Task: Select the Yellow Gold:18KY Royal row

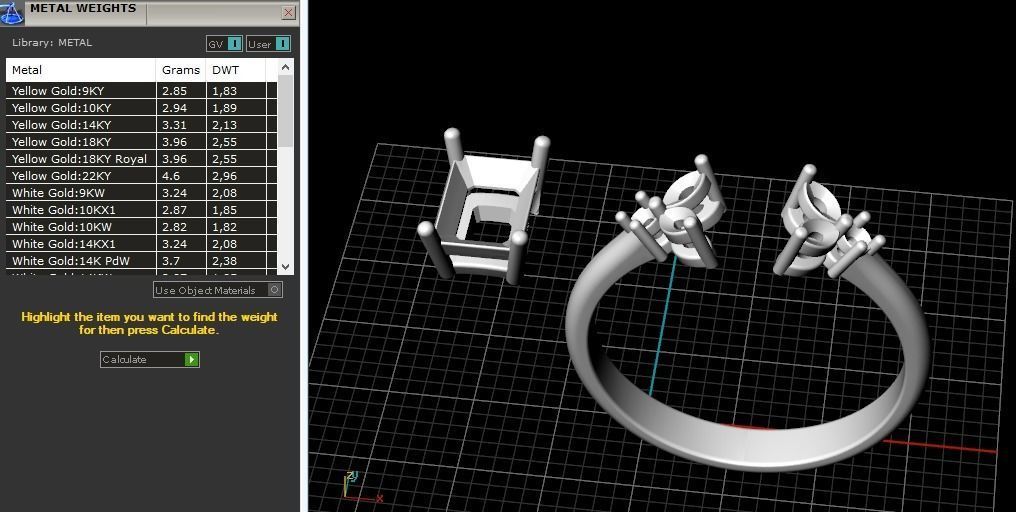Action: (x=141, y=159)
